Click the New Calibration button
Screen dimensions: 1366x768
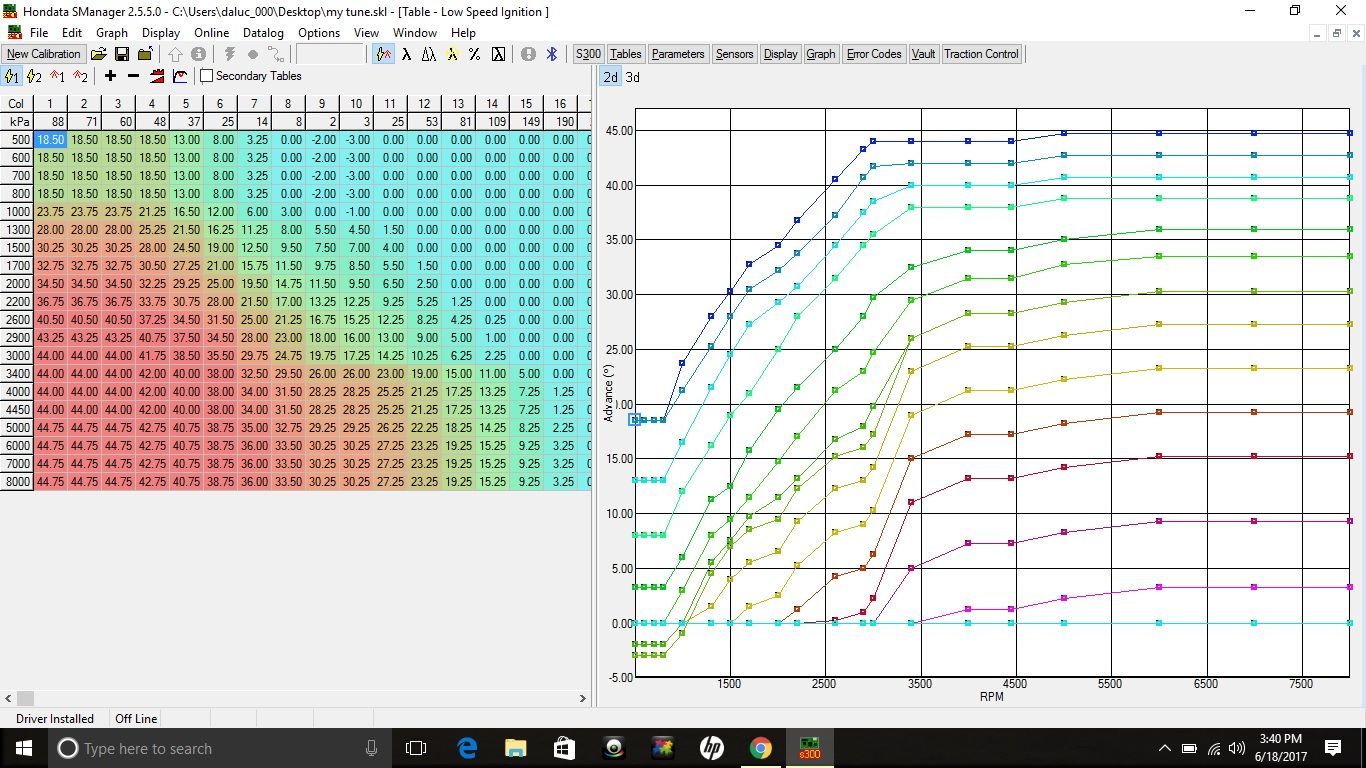pos(44,54)
